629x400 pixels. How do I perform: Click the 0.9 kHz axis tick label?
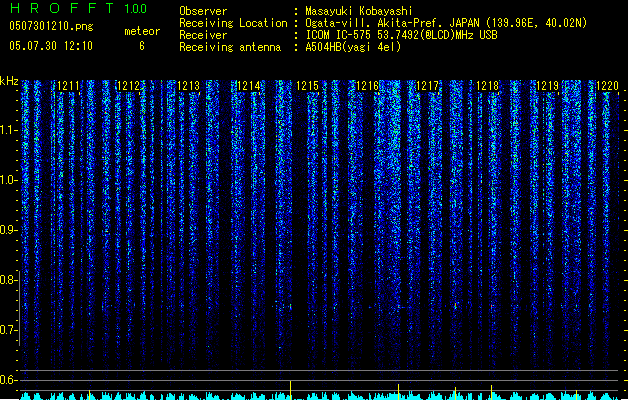[x=8, y=230]
